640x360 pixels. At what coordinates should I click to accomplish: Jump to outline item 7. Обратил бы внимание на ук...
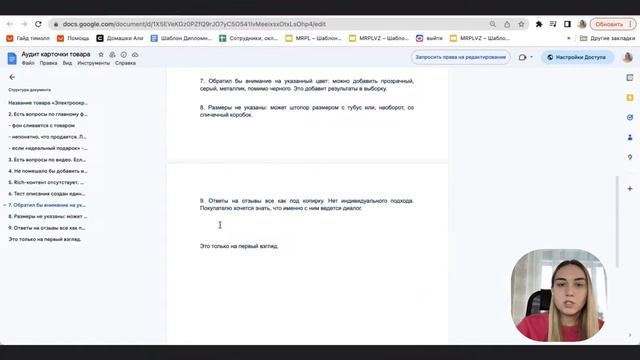[47, 205]
